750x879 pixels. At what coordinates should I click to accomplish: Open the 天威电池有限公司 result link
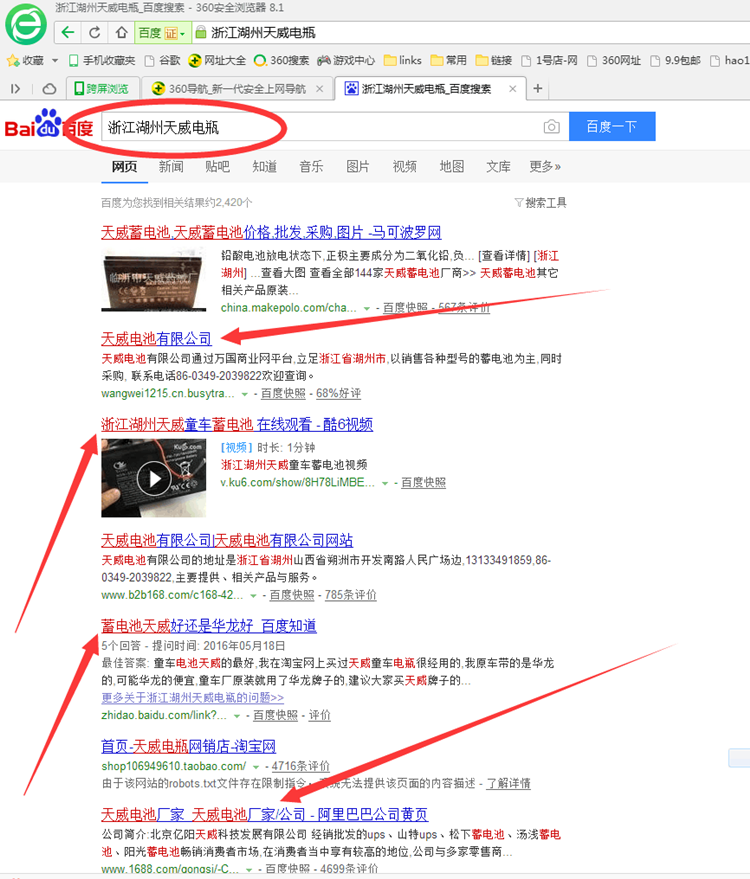pyautogui.click(x=156, y=339)
